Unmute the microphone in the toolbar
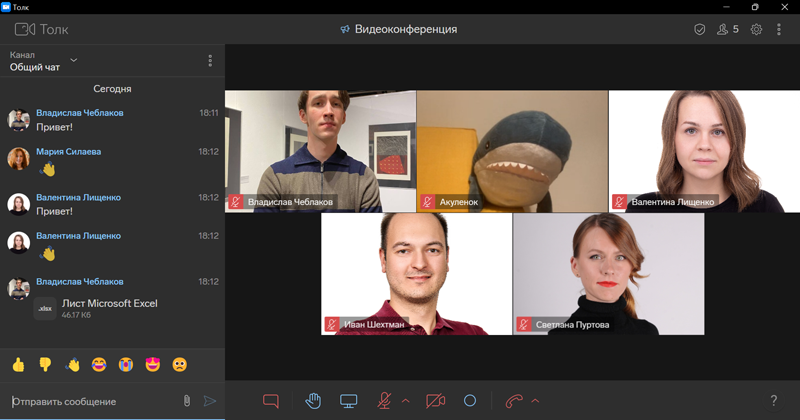Viewport: 800px width, 420px height. pyautogui.click(x=384, y=401)
